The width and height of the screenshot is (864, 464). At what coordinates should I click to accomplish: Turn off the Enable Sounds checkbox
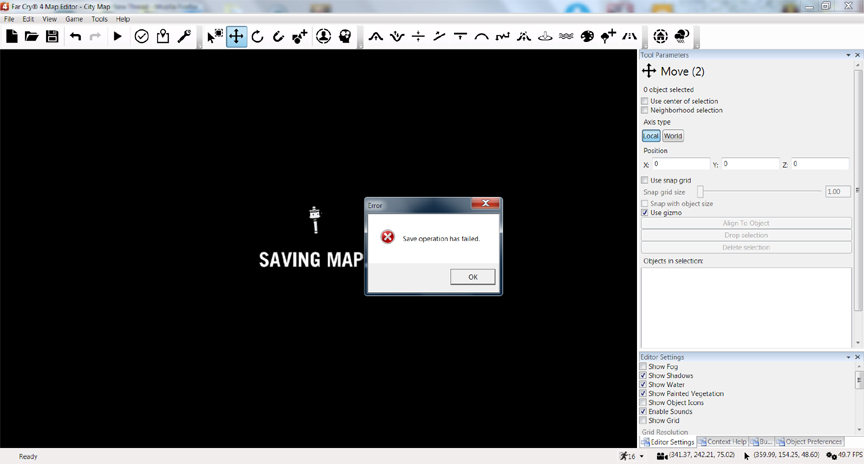point(643,412)
